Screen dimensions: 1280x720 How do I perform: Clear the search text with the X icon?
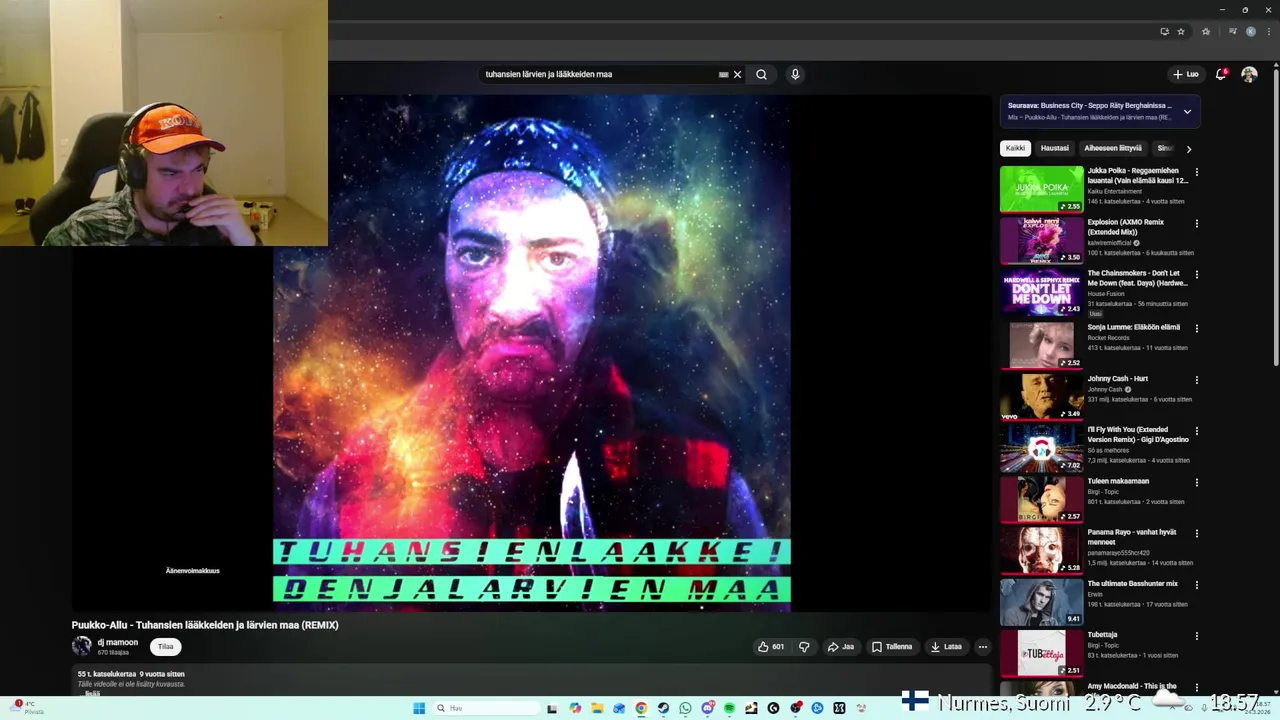pos(738,74)
